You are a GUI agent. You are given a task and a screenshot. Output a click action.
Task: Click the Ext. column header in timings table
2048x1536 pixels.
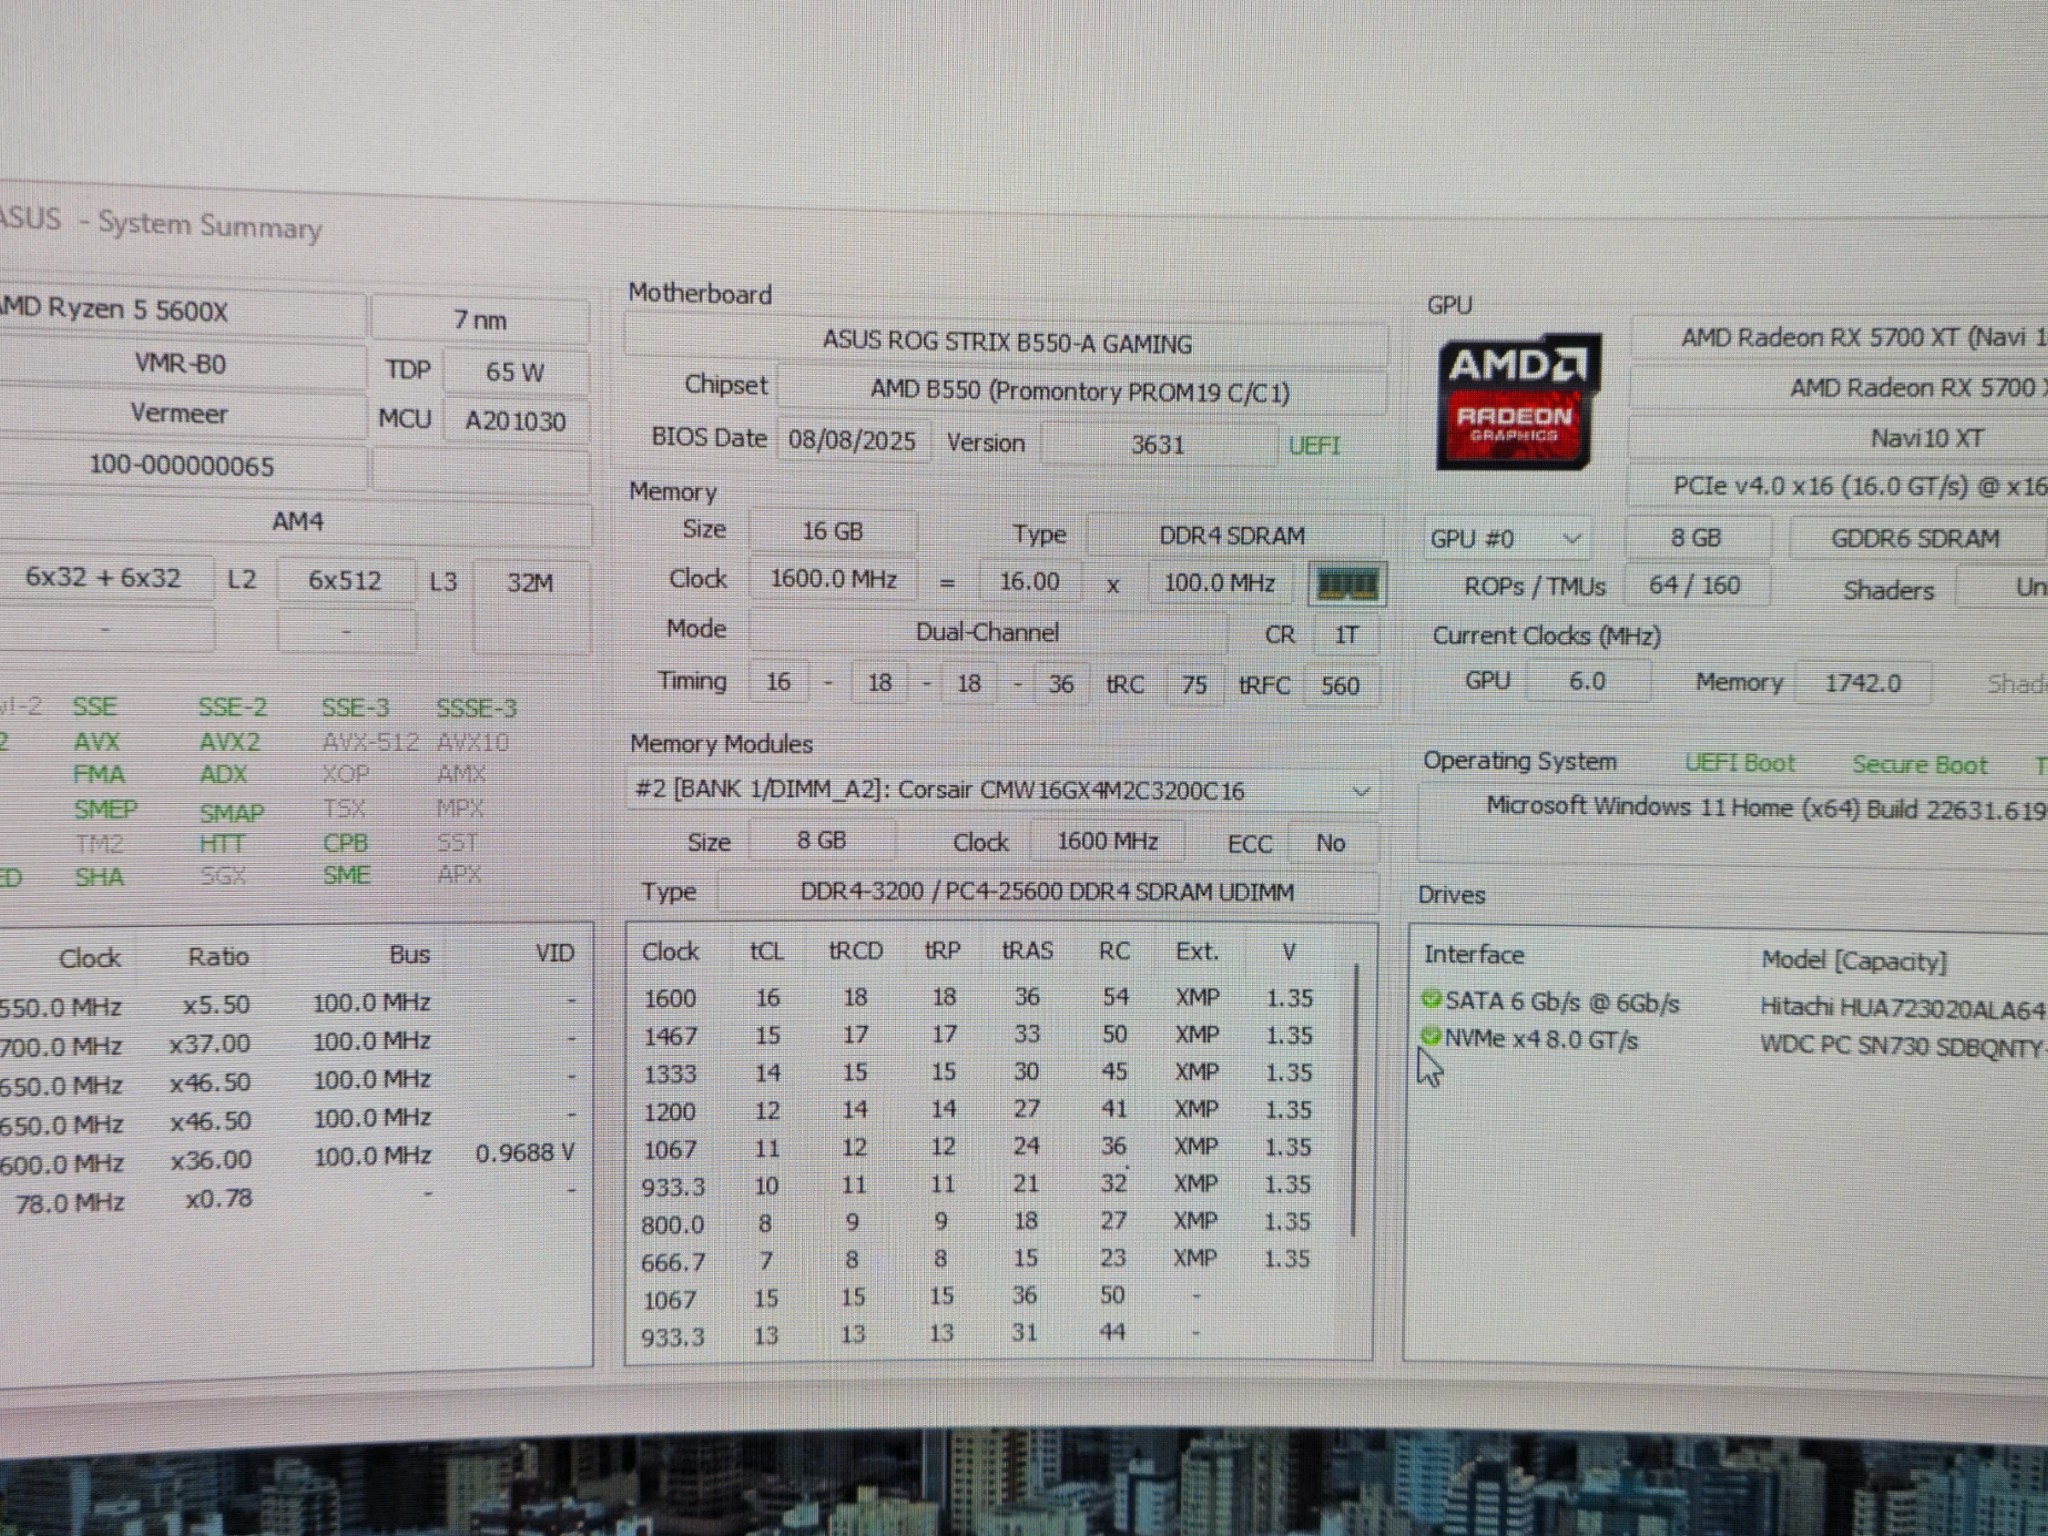1197,951
